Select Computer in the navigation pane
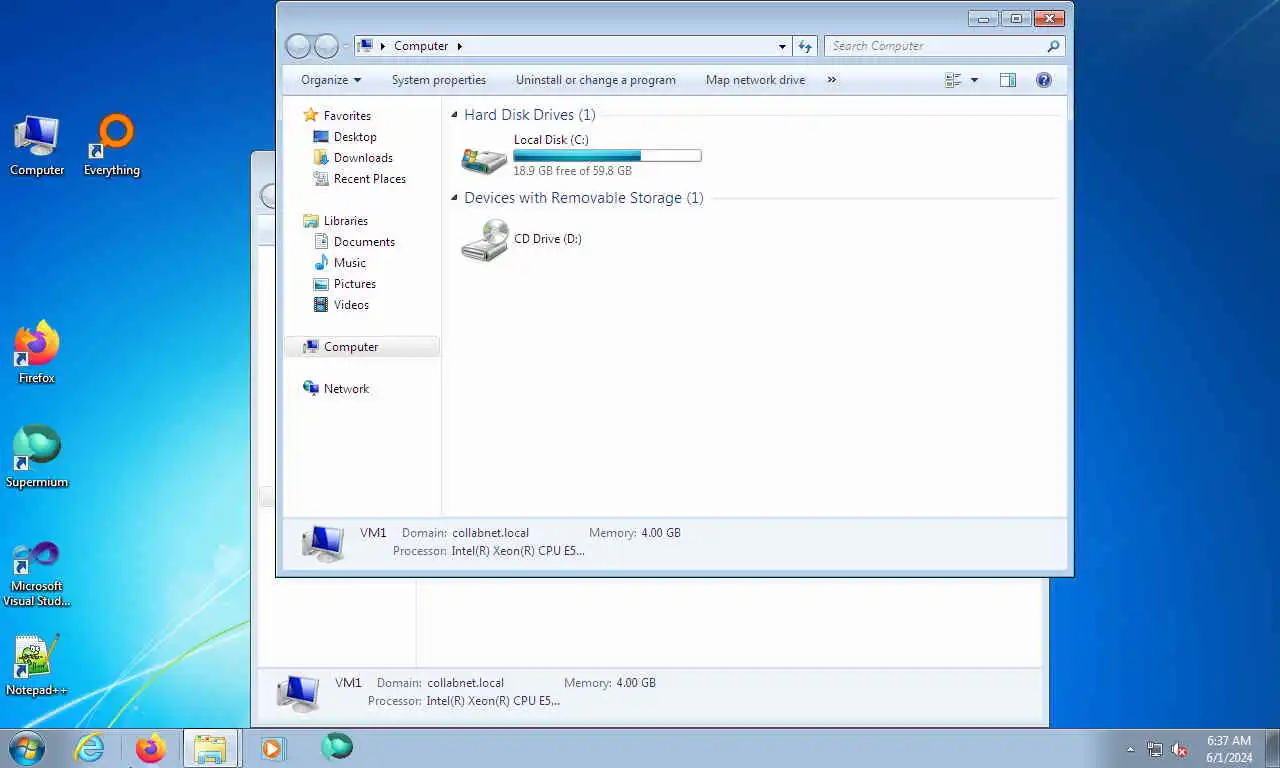 [351, 347]
